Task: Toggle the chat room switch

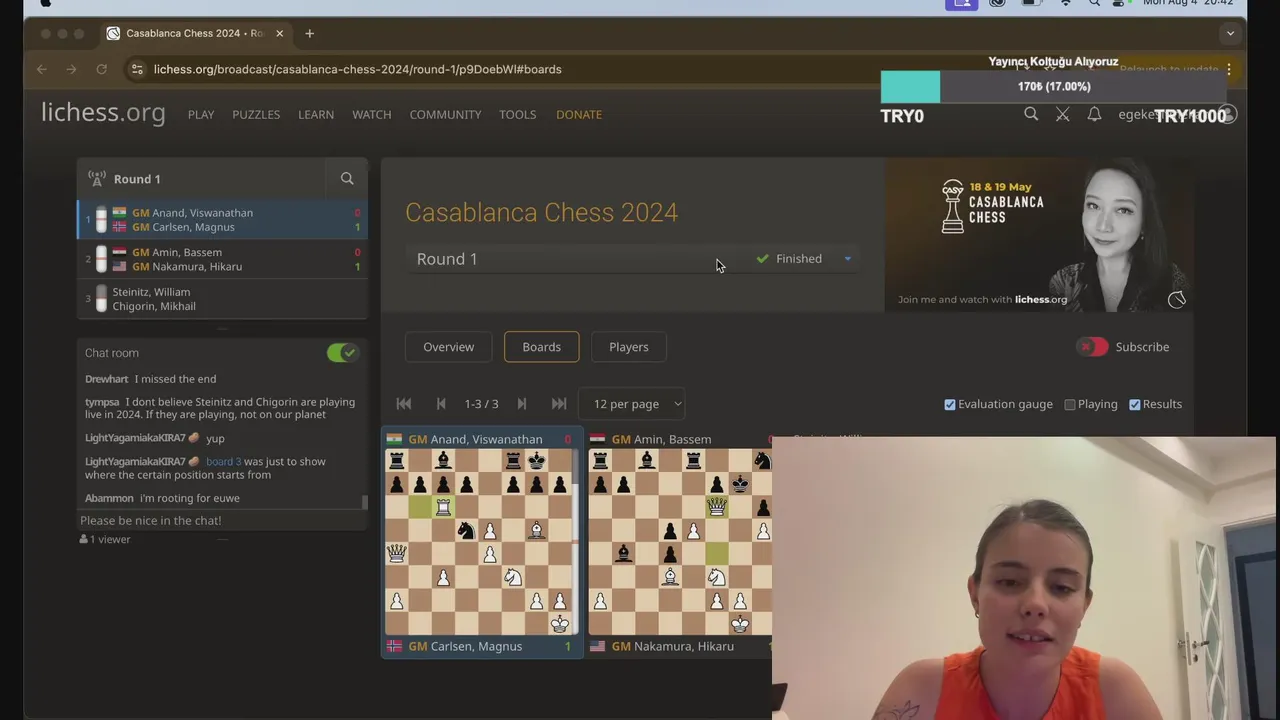Action: 342,352
